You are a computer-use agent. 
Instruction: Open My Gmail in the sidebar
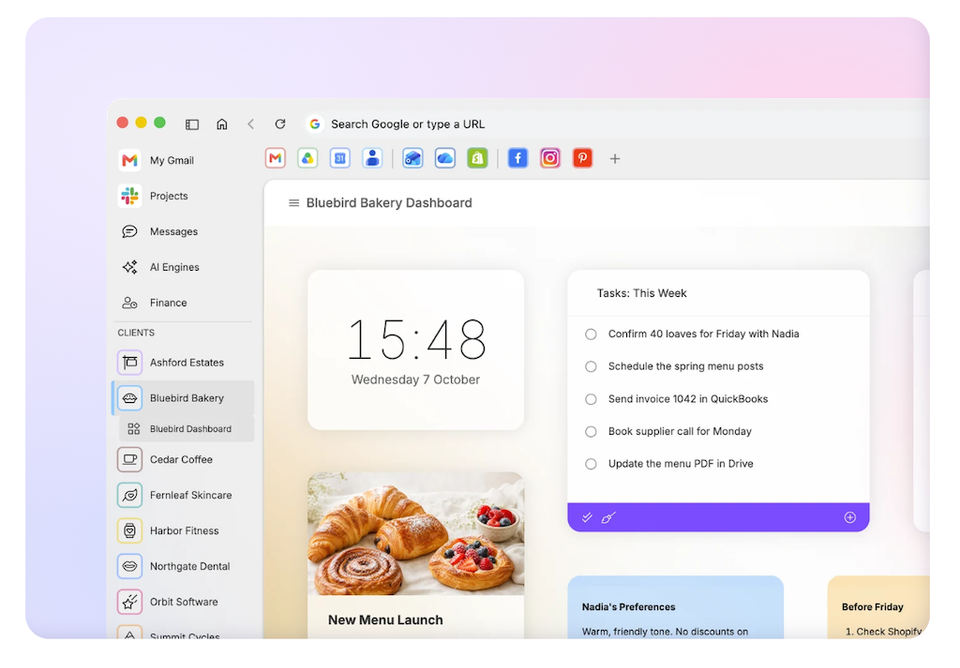(x=184, y=160)
